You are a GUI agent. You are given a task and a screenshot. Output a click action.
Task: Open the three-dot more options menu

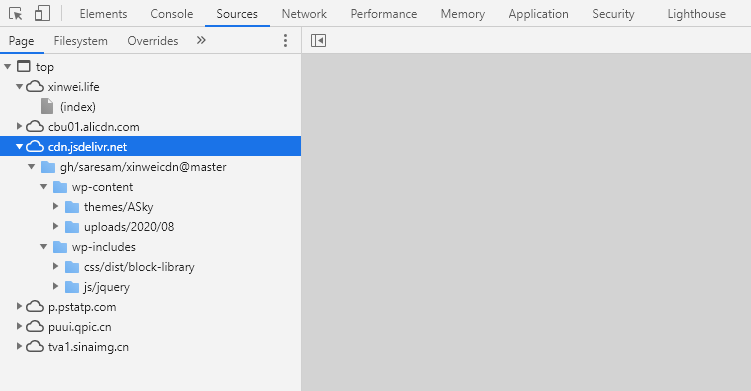click(285, 41)
